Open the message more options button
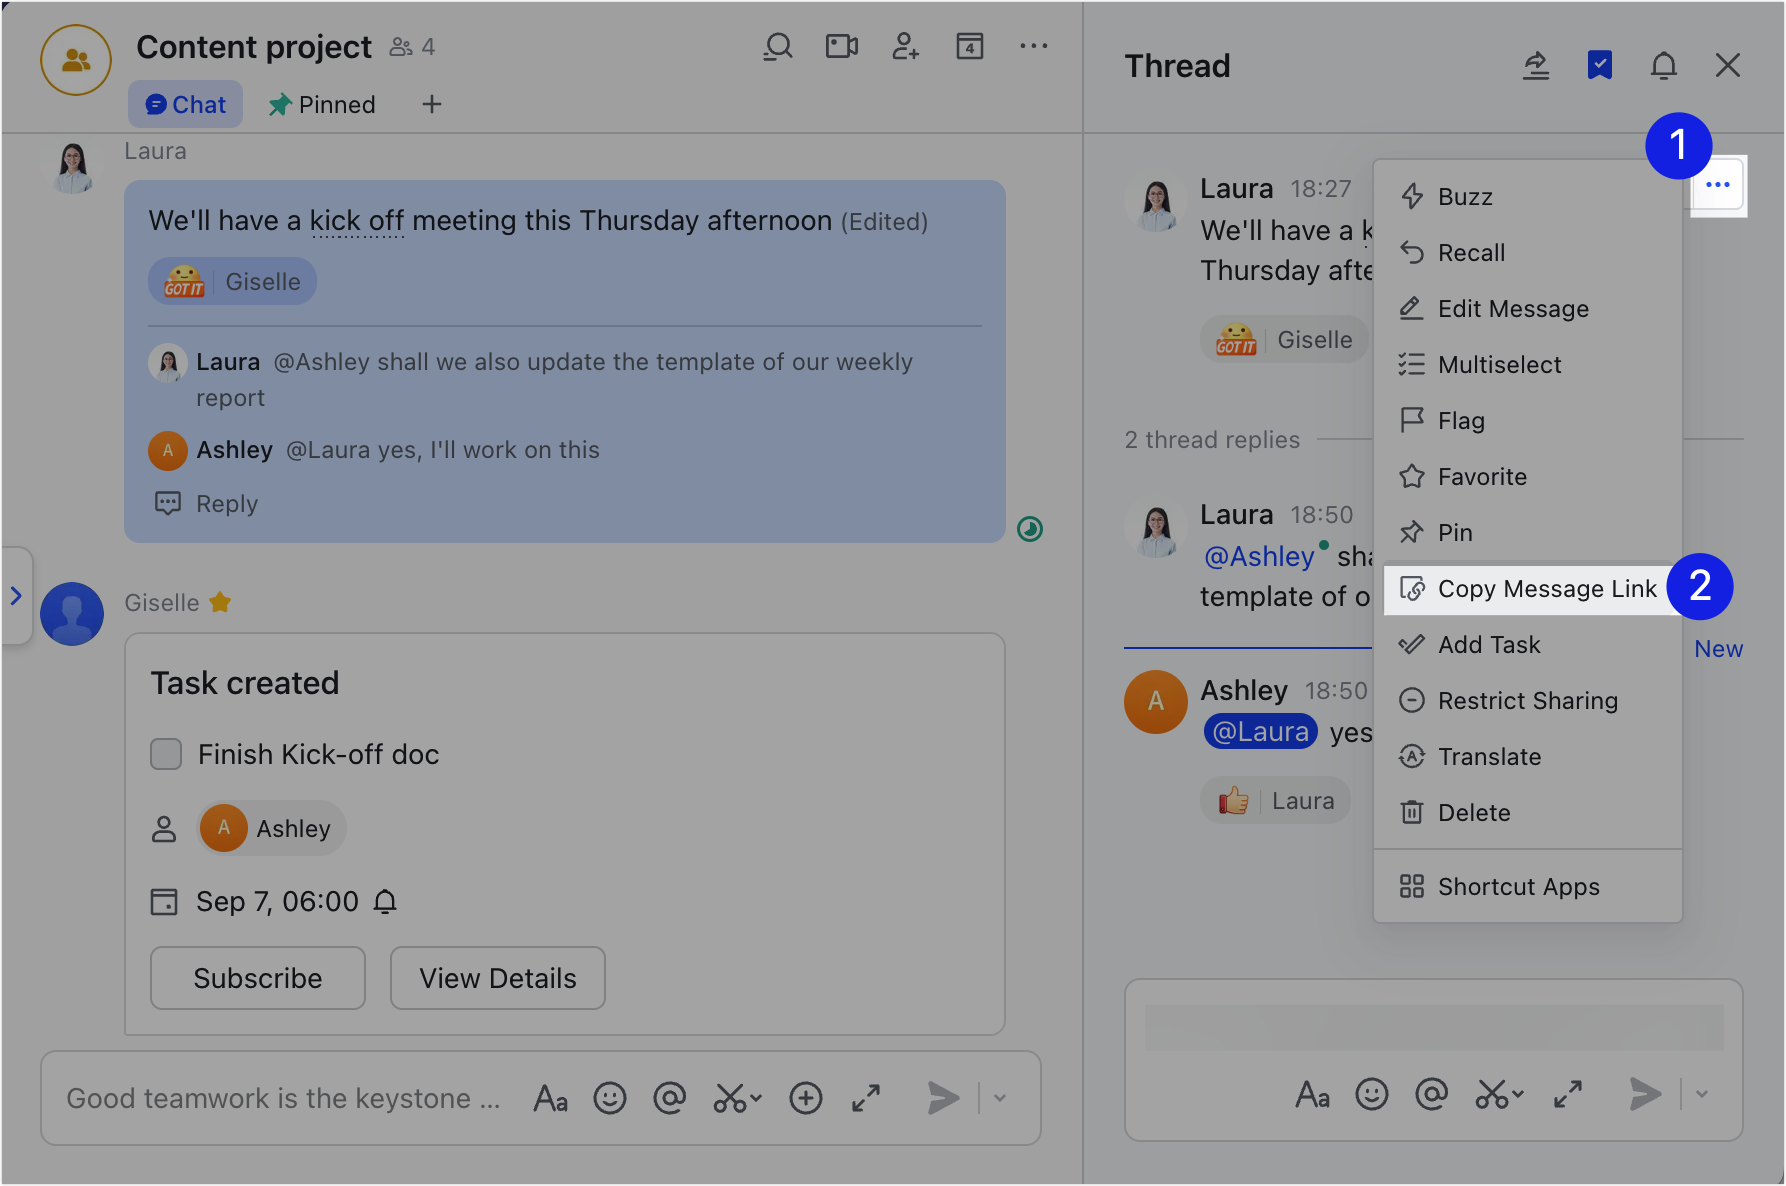 click(1718, 185)
